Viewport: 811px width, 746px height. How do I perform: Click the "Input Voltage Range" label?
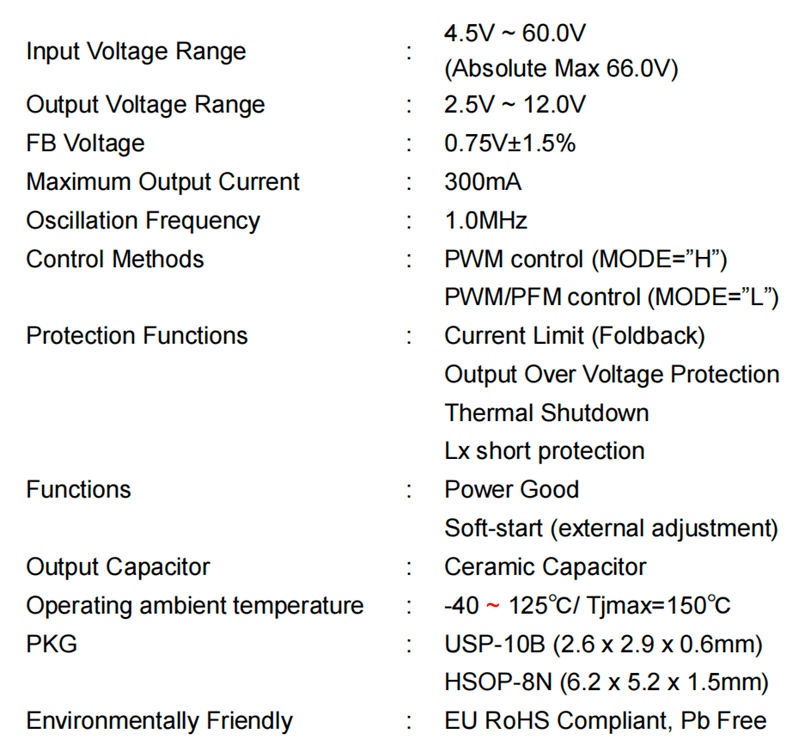(x=136, y=52)
